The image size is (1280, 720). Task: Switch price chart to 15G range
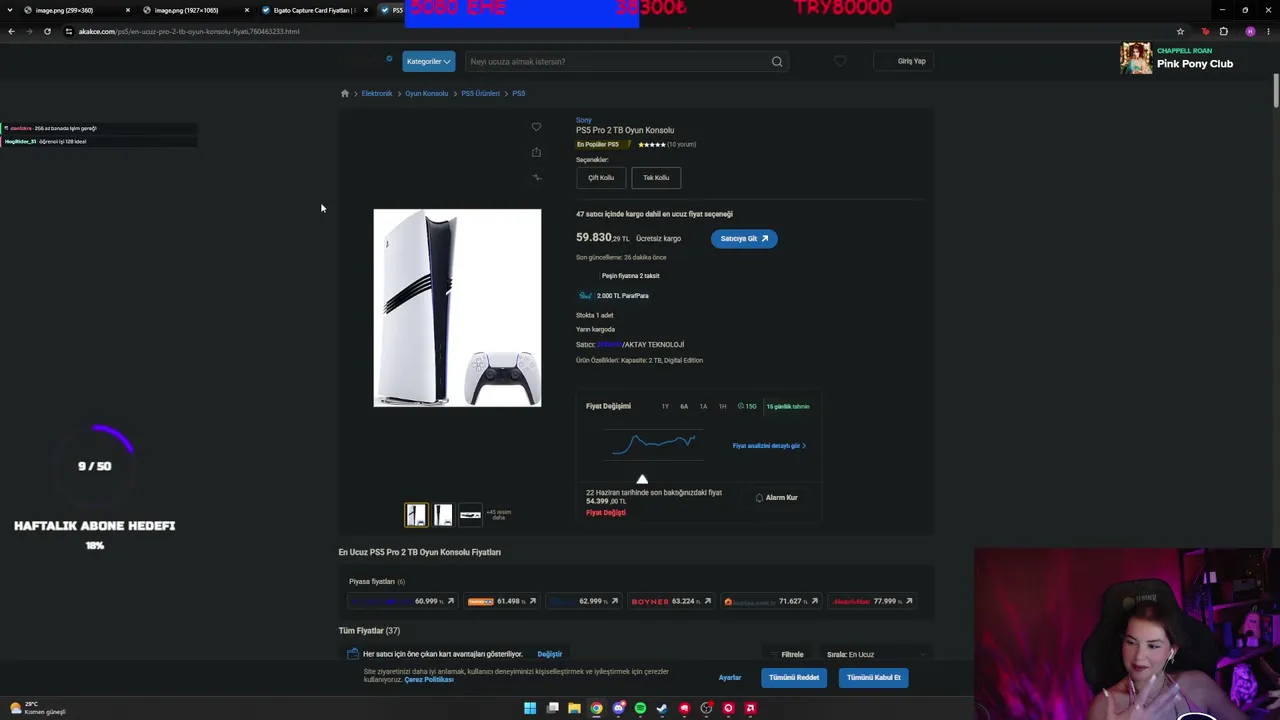coord(747,406)
